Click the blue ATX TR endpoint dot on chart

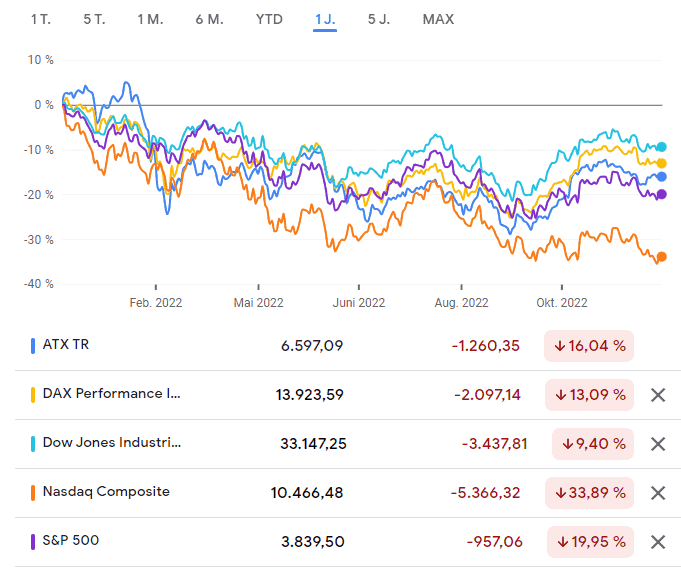coord(661,177)
